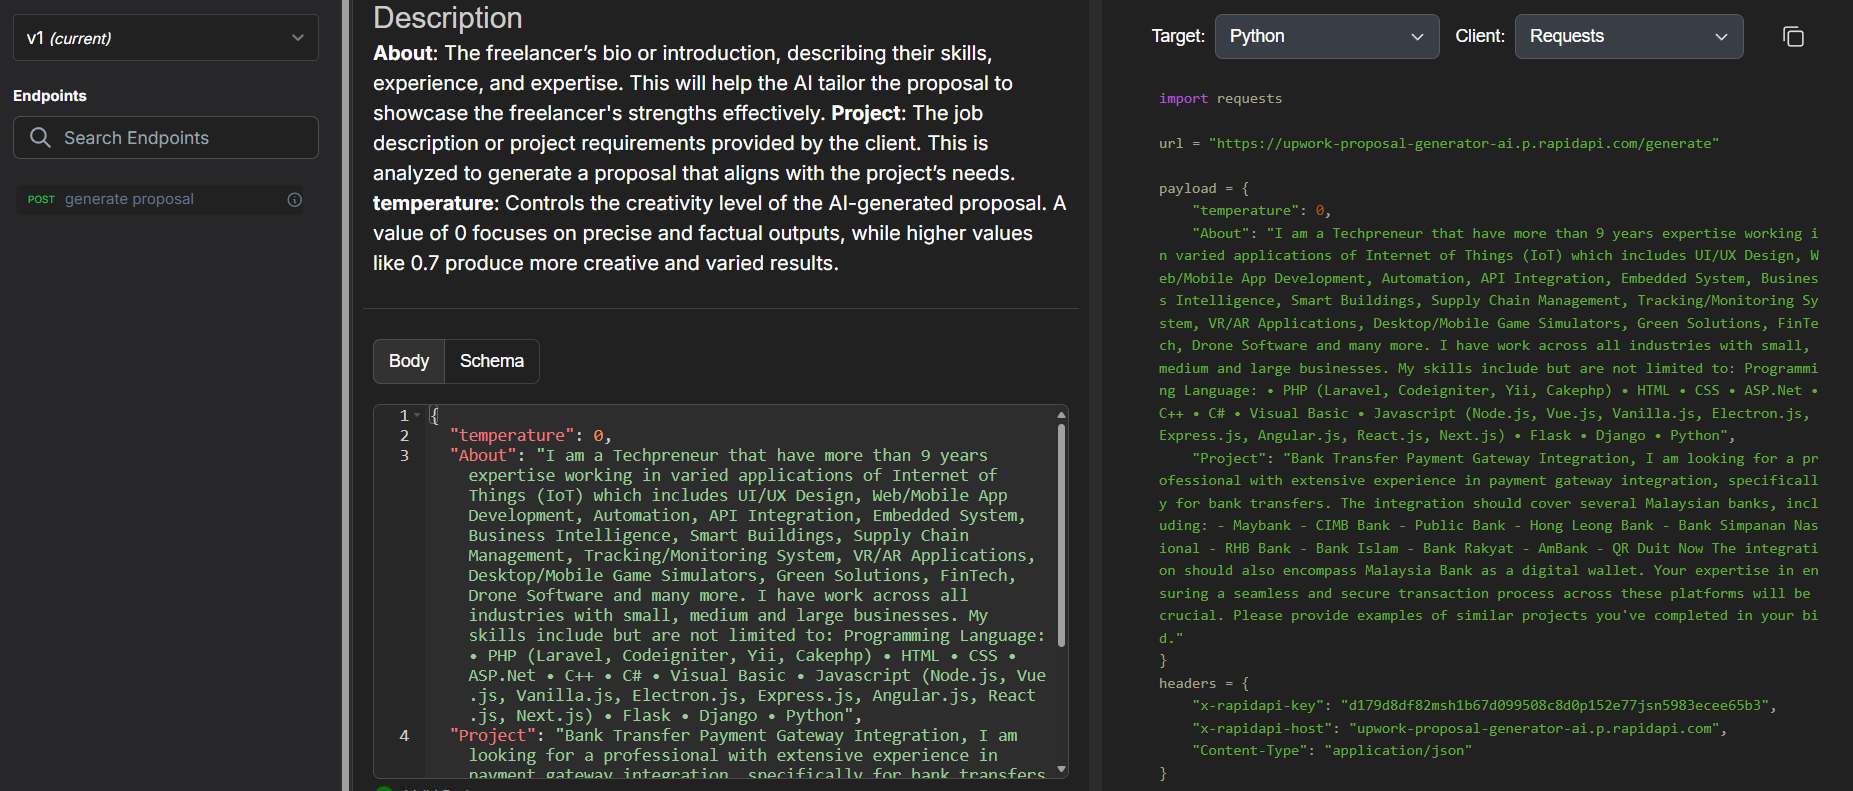
Task: Click the "Project" key in body editor
Action: [493, 735]
